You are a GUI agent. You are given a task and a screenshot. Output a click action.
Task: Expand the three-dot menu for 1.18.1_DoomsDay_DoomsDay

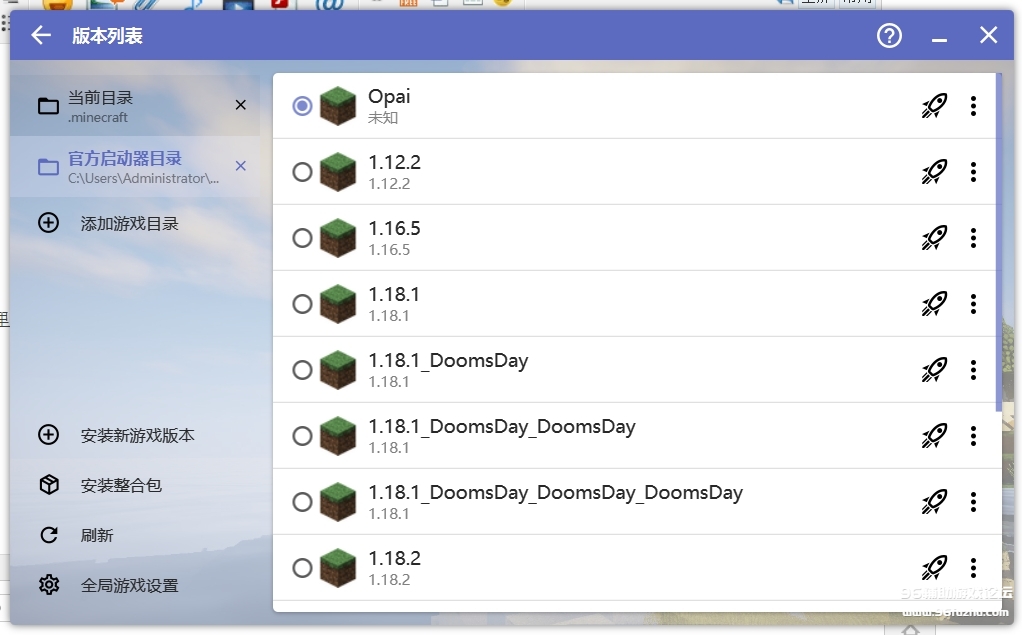(973, 436)
